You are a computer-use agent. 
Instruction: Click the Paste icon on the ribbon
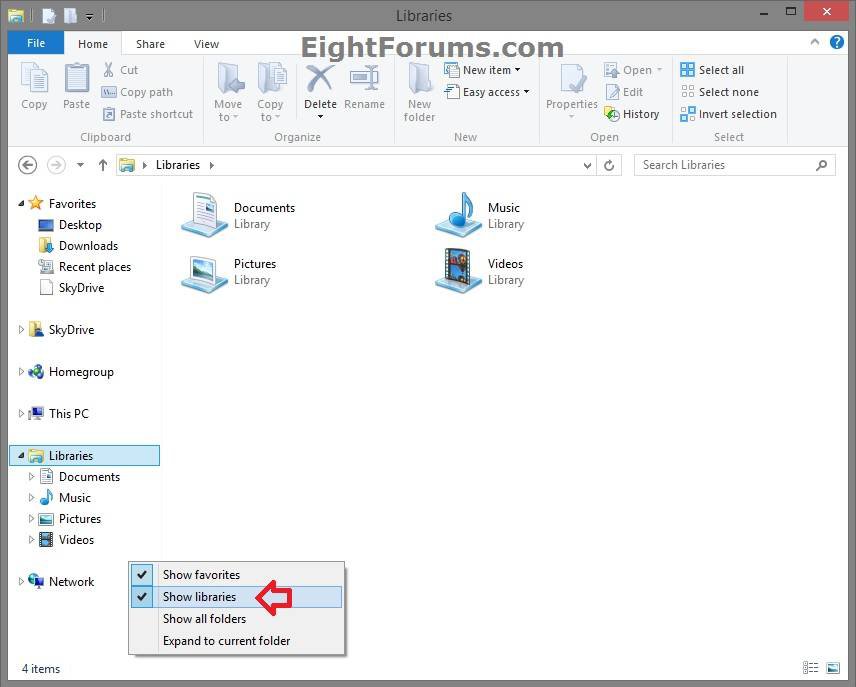click(x=76, y=86)
